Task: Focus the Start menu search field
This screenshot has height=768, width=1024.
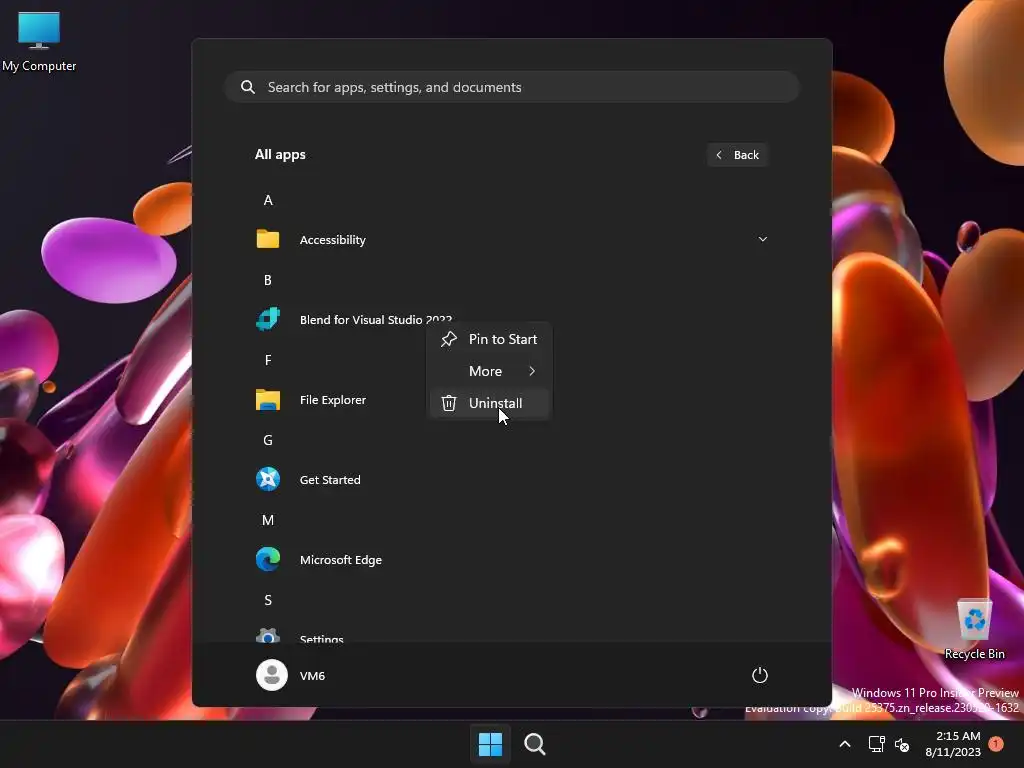Action: tap(513, 87)
